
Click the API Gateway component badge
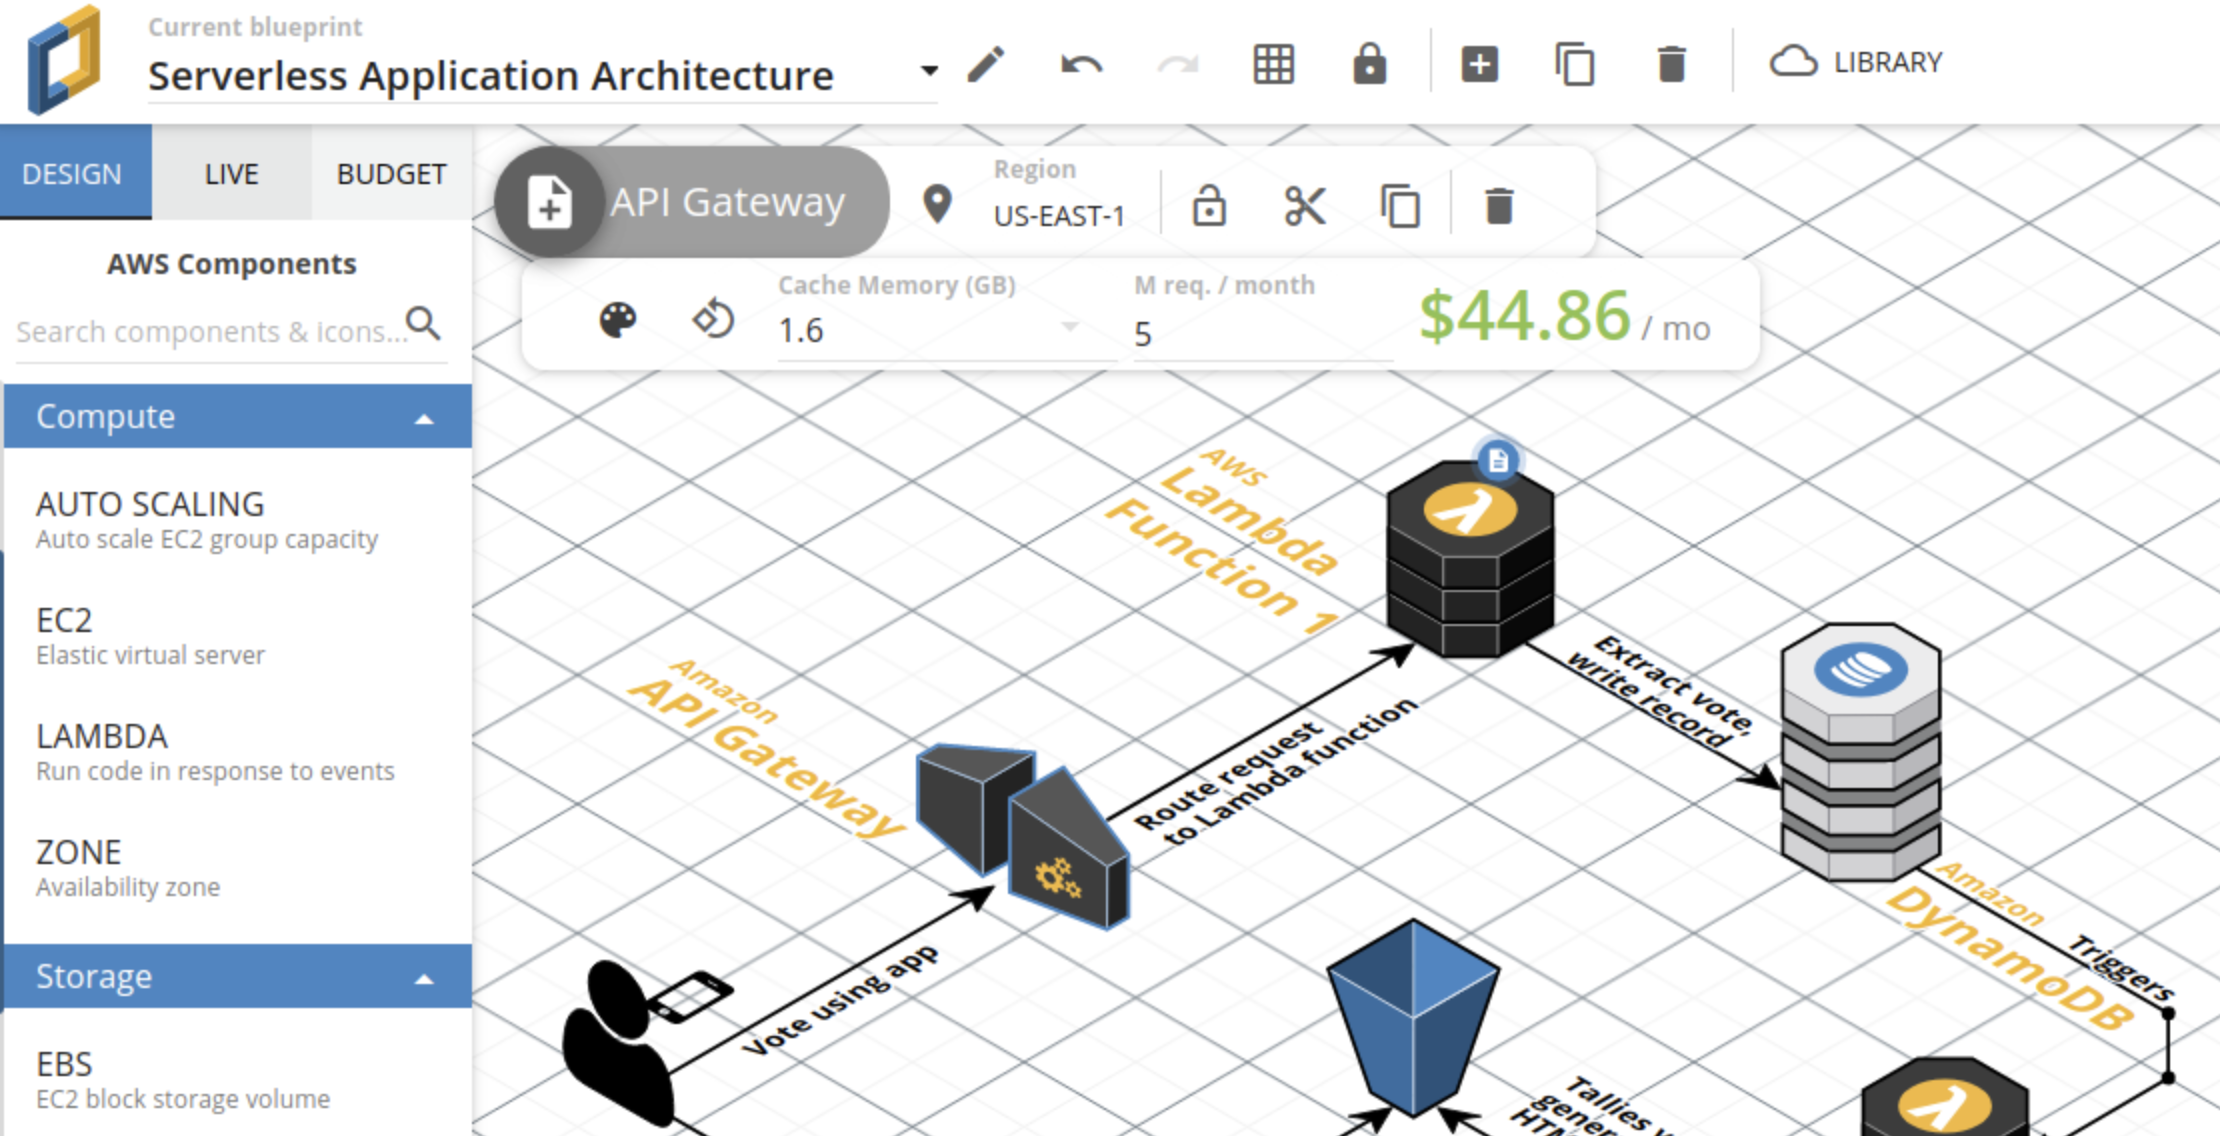(x=692, y=202)
